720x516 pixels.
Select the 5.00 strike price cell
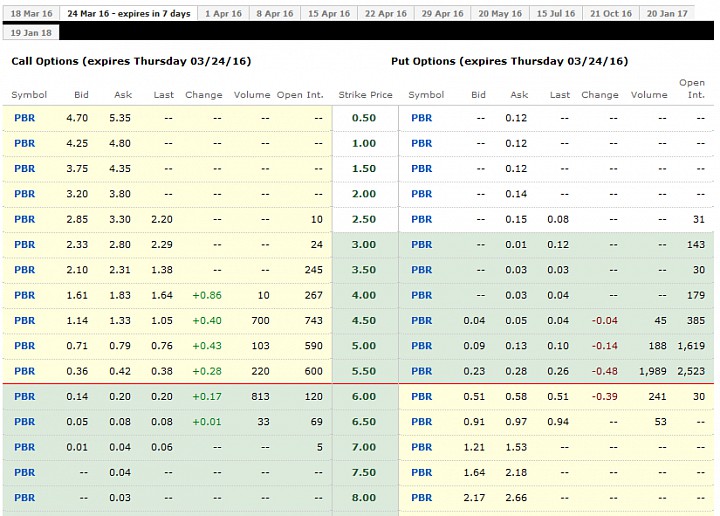tap(364, 346)
